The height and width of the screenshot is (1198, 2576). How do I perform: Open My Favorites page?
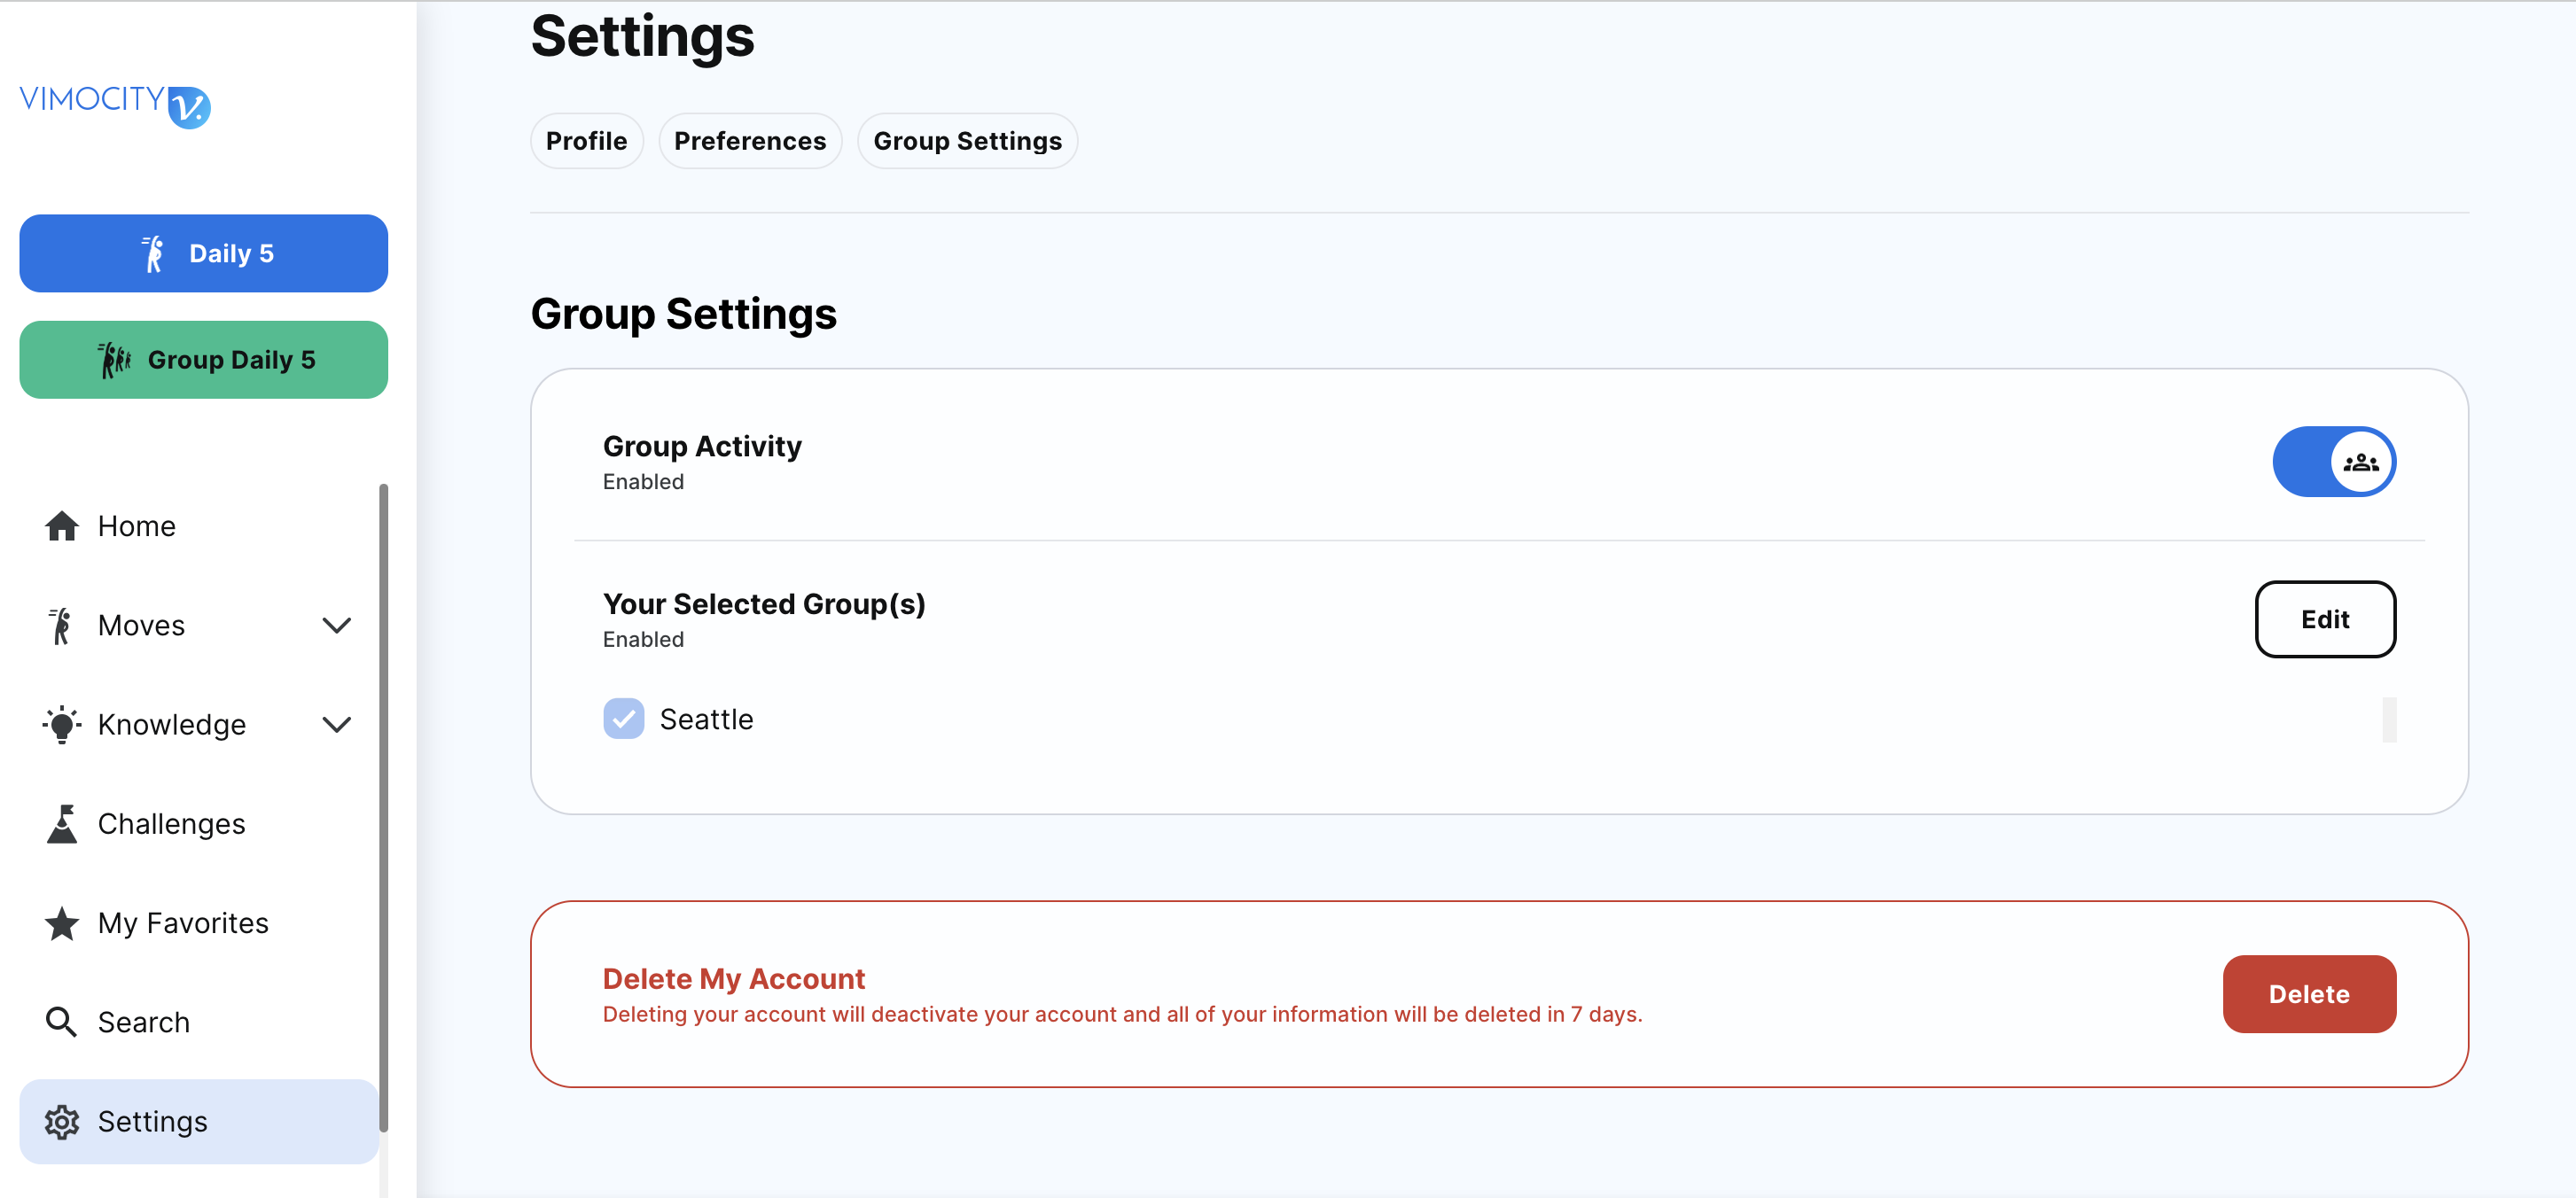click(199, 923)
